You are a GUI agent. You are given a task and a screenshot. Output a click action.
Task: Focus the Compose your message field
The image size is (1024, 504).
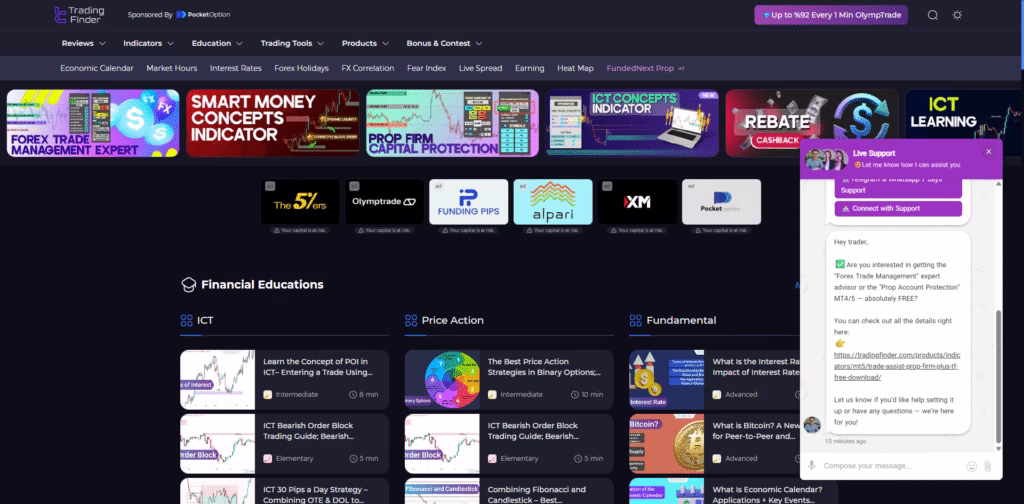[x=891, y=465]
